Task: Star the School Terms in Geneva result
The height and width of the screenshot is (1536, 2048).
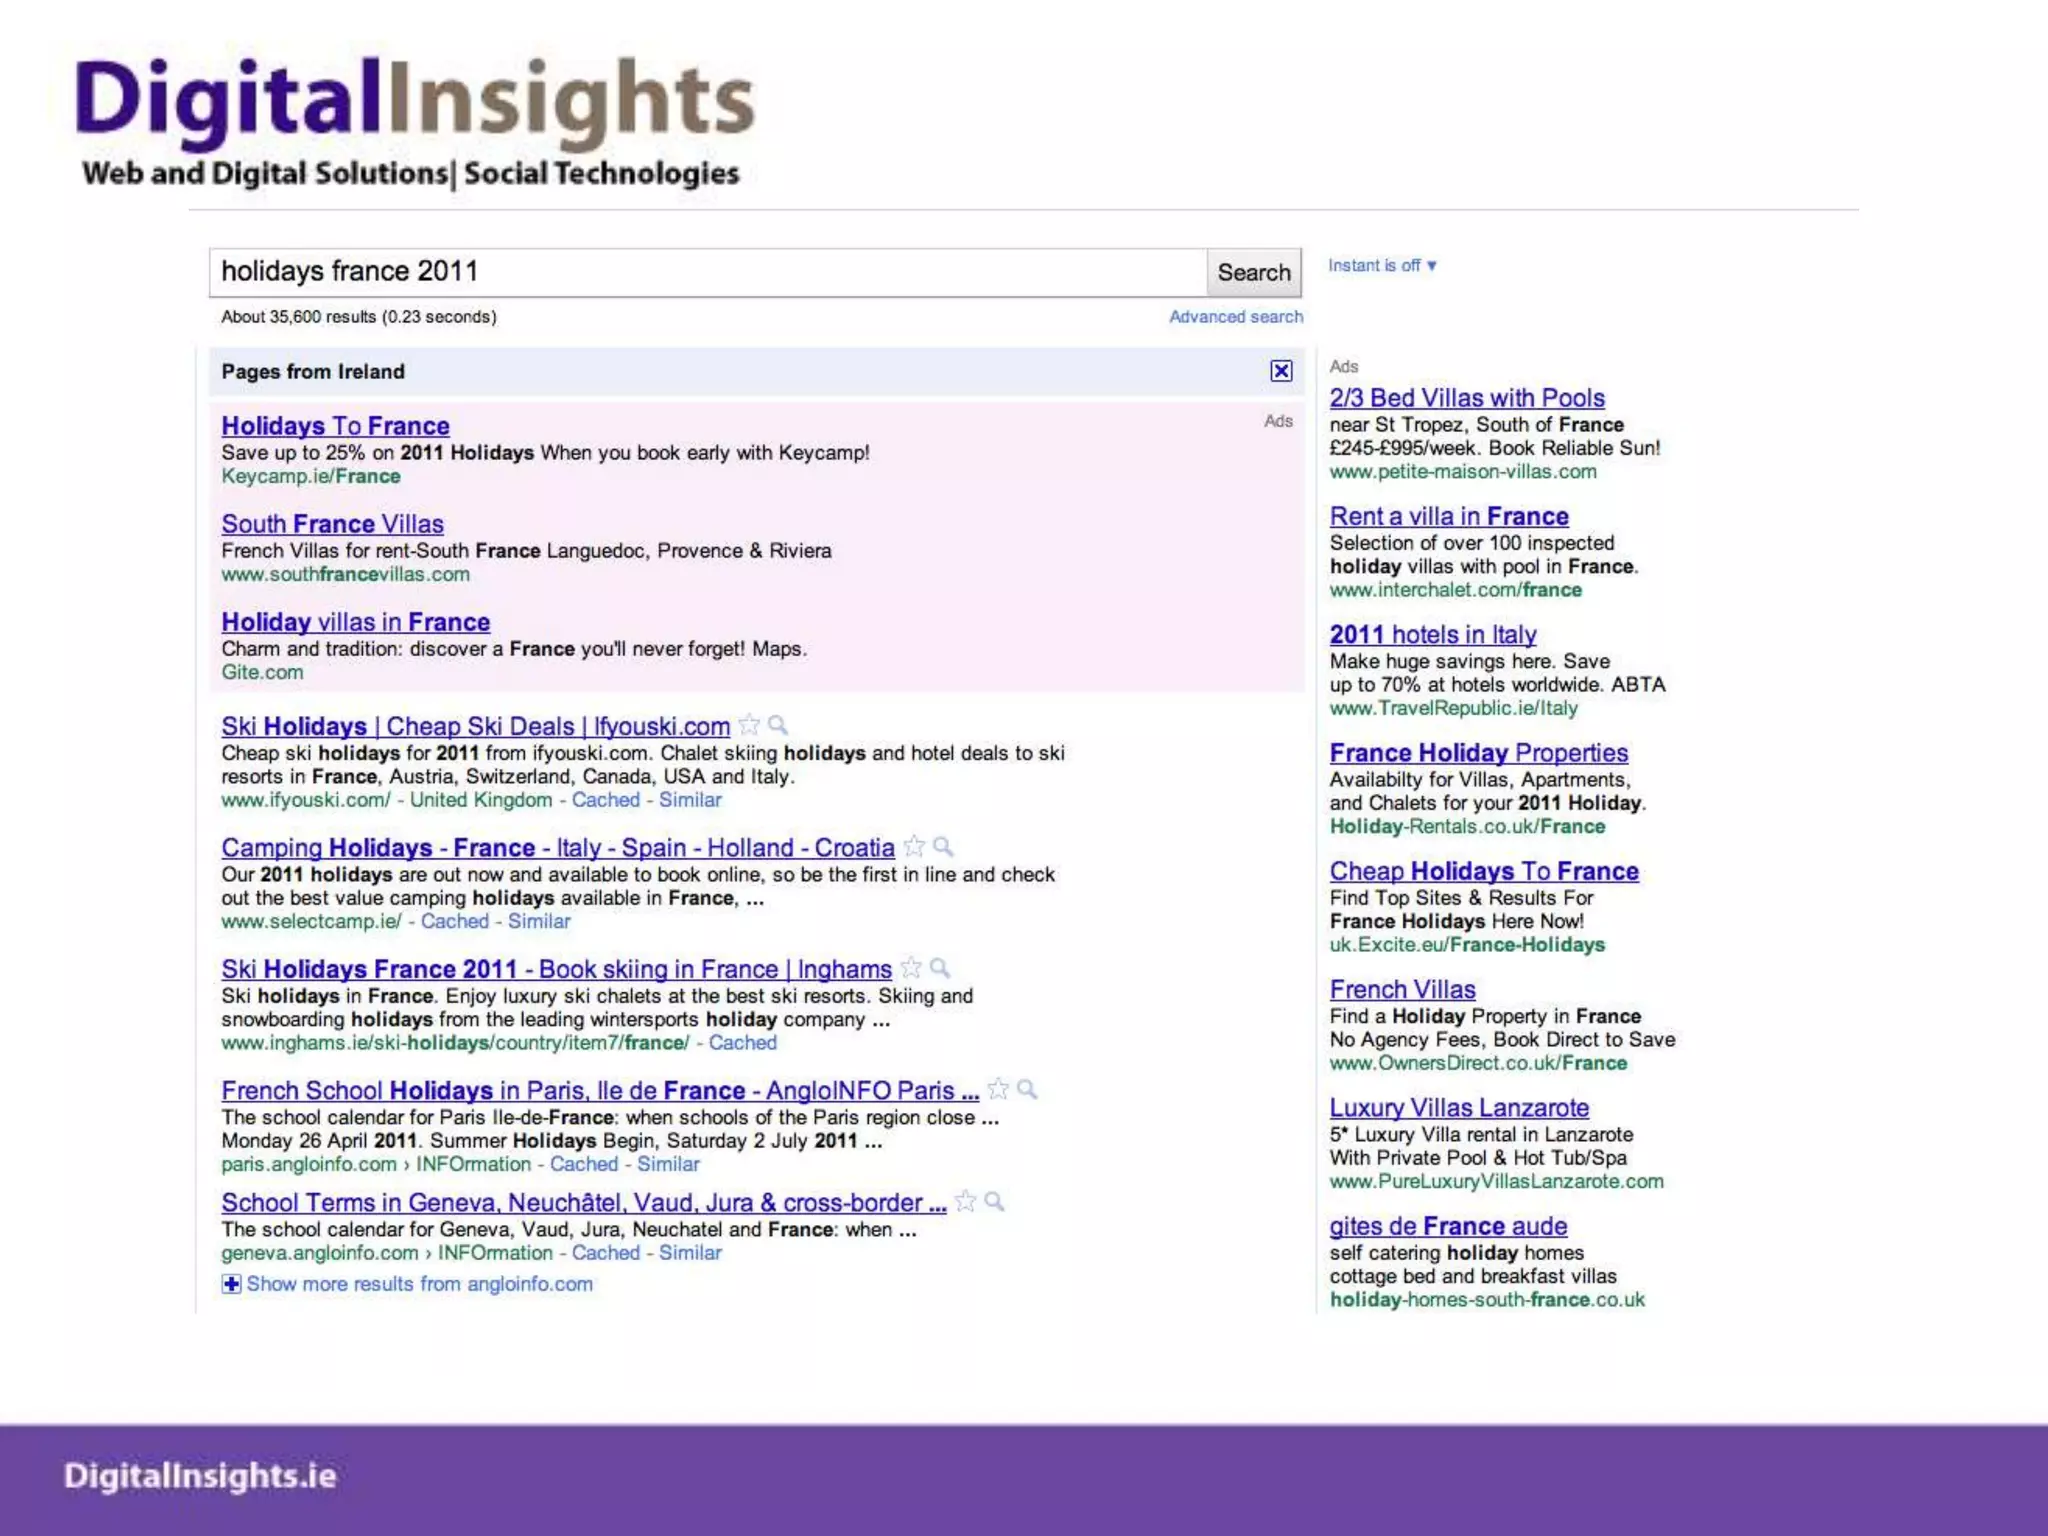Action: coord(965,1201)
